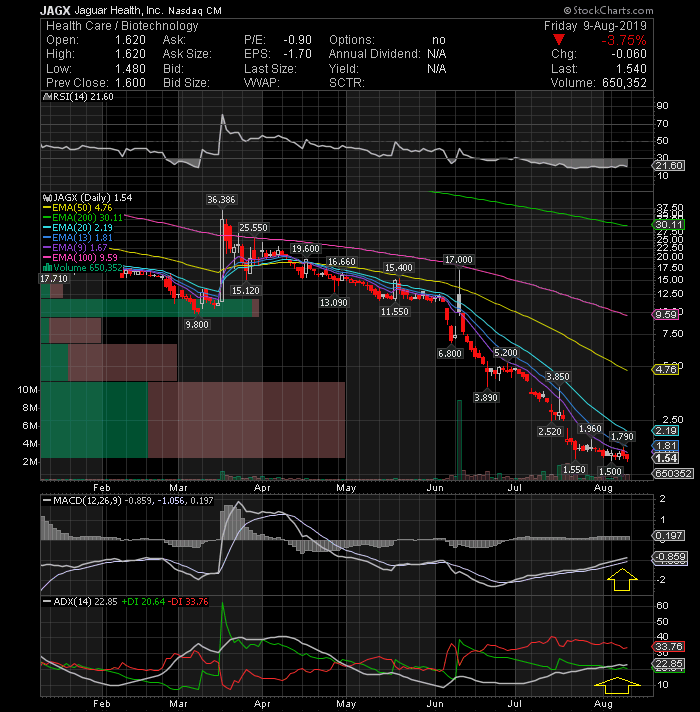Viewport: 700px width, 712px height.
Task: Click the RSI(14) 21.60 indicator label
Action: click(x=78, y=97)
